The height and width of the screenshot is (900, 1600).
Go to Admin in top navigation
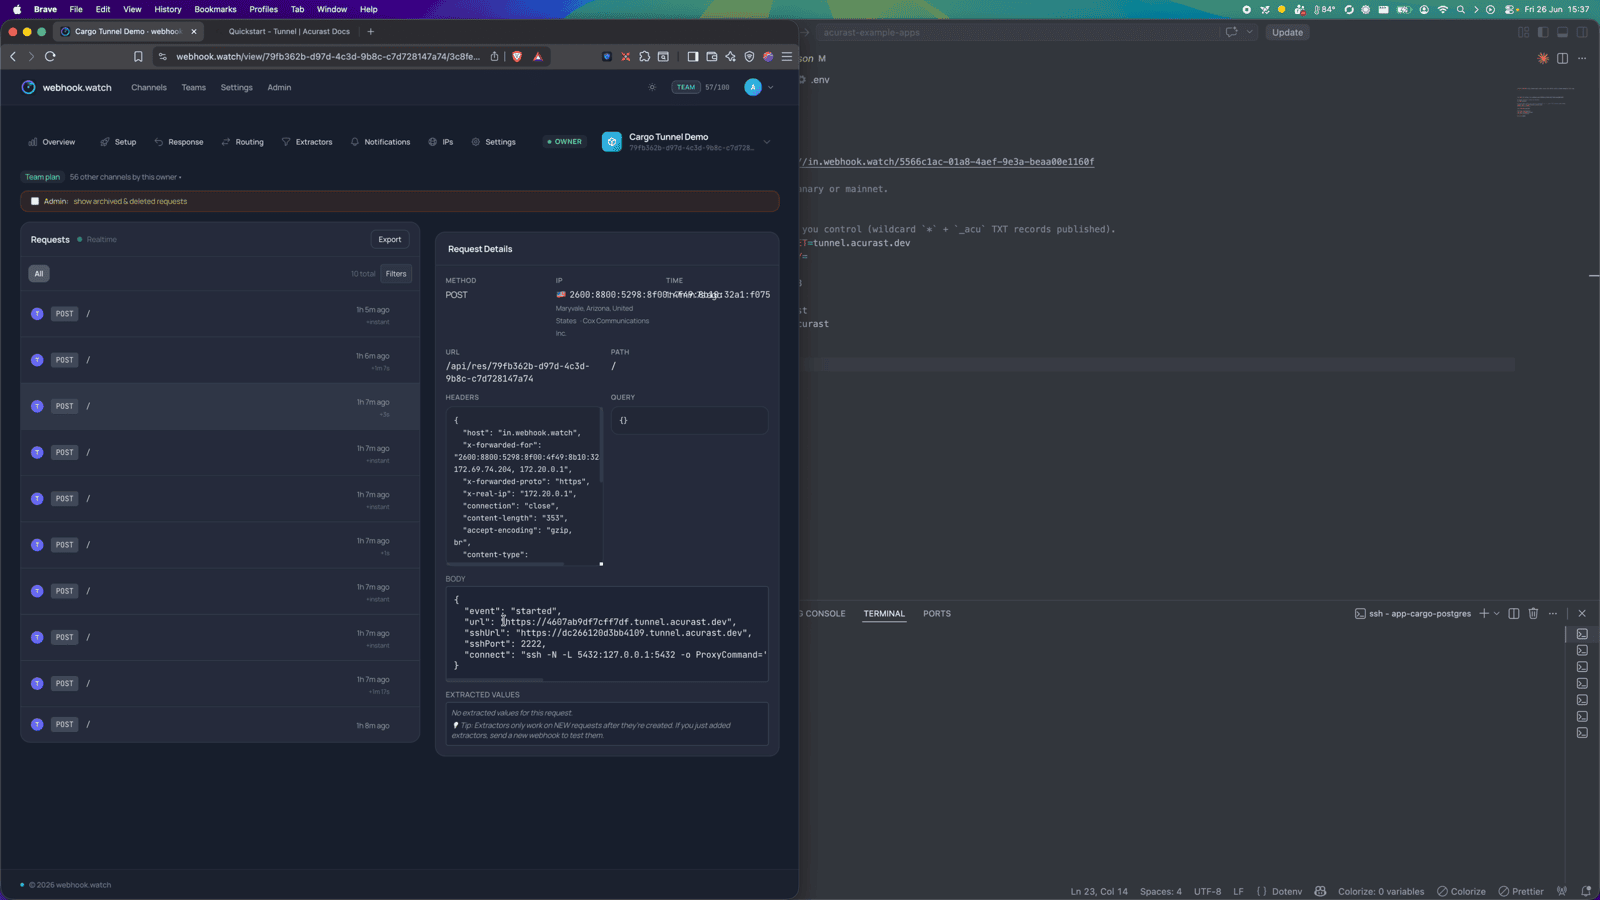(x=279, y=87)
